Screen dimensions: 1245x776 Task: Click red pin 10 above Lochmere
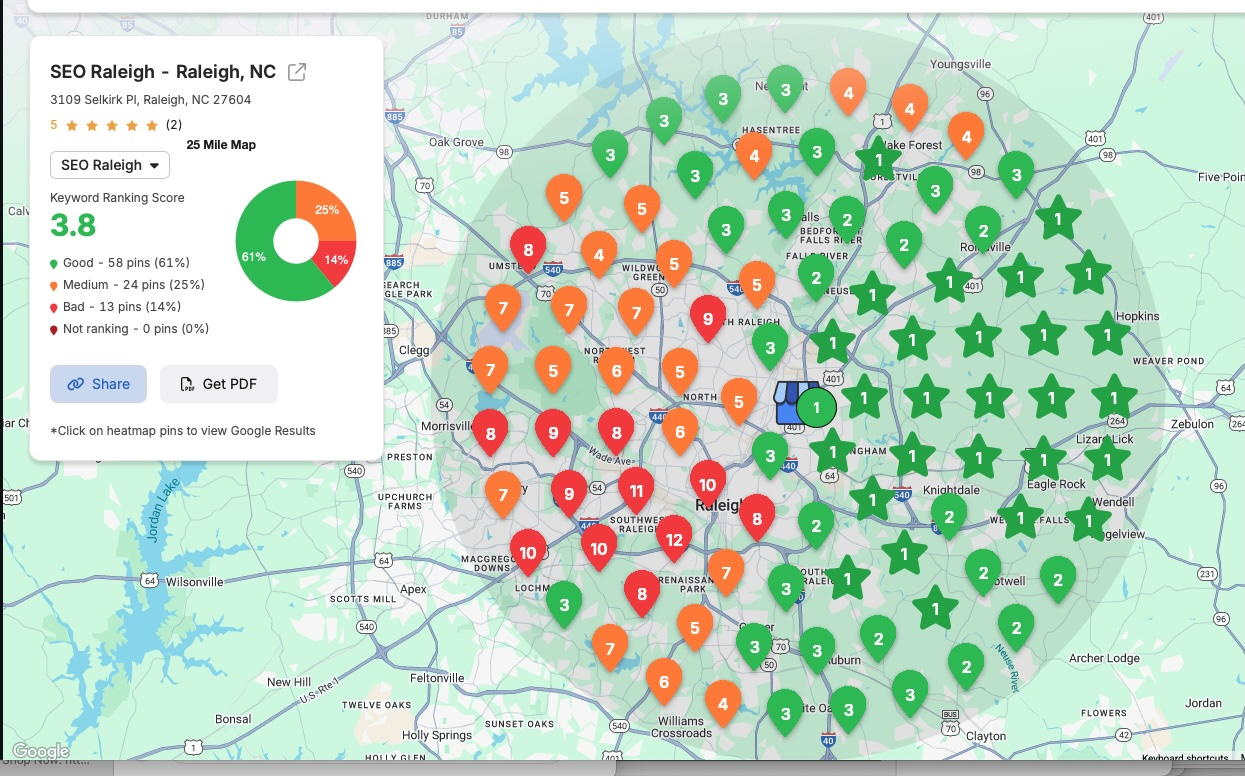tap(528, 552)
